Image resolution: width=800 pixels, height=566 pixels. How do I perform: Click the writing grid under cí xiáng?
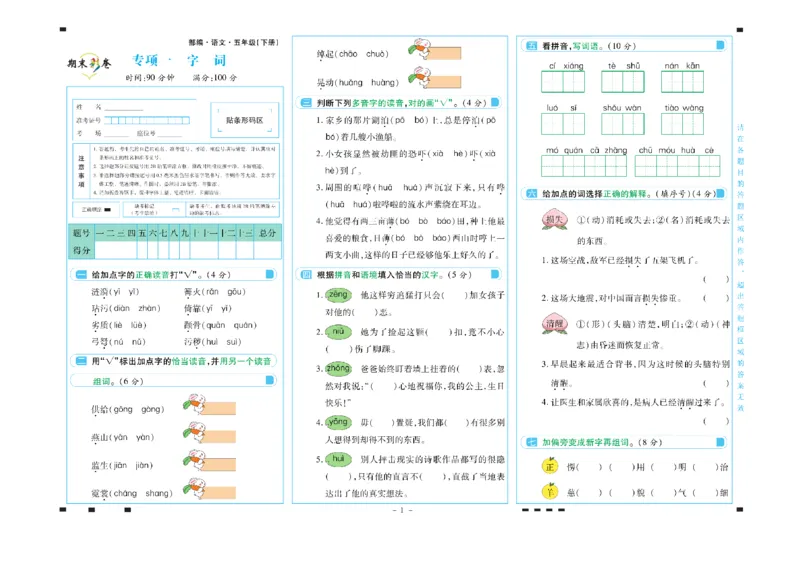(563, 82)
